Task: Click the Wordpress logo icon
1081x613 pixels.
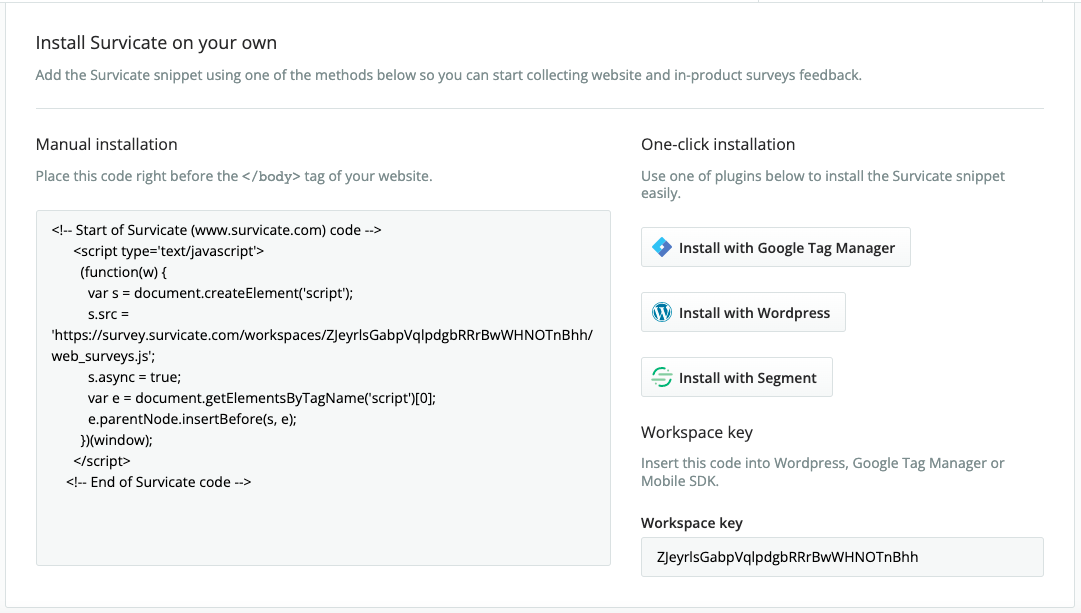Action: point(662,312)
